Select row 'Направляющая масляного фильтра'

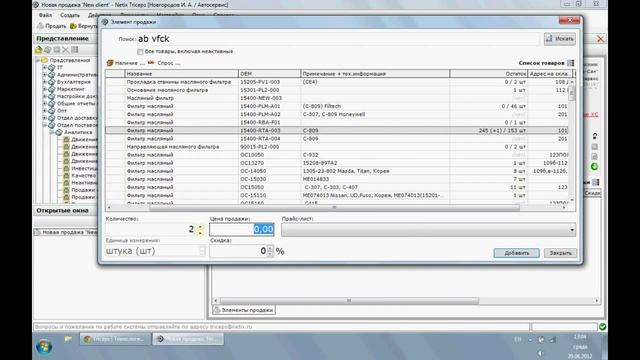[x=337, y=147]
